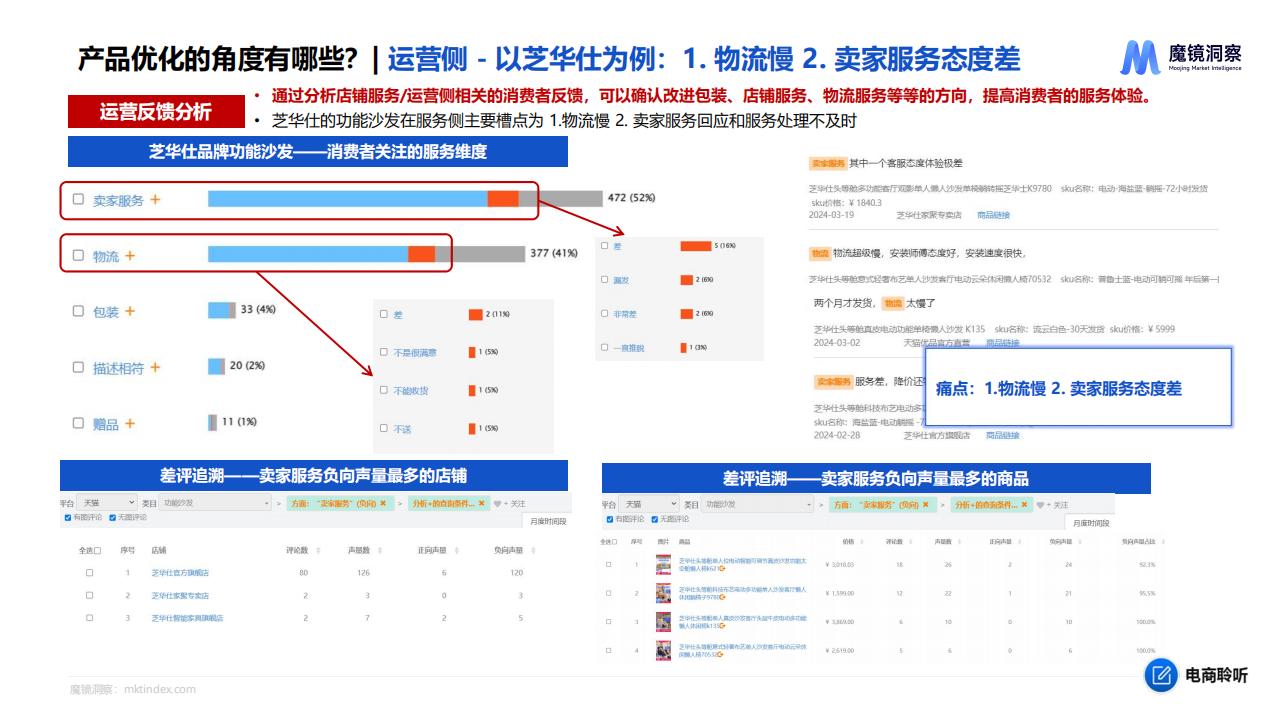Tick the 包装 dimension checkbox

[78, 311]
